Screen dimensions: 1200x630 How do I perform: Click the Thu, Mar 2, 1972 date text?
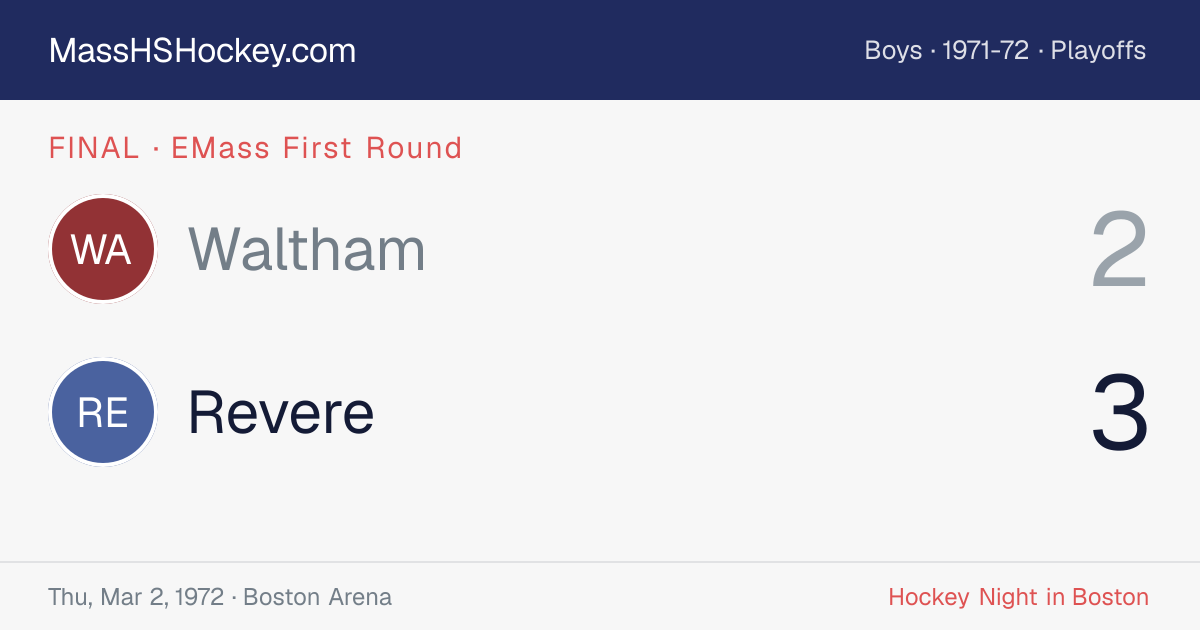[x=136, y=597]
